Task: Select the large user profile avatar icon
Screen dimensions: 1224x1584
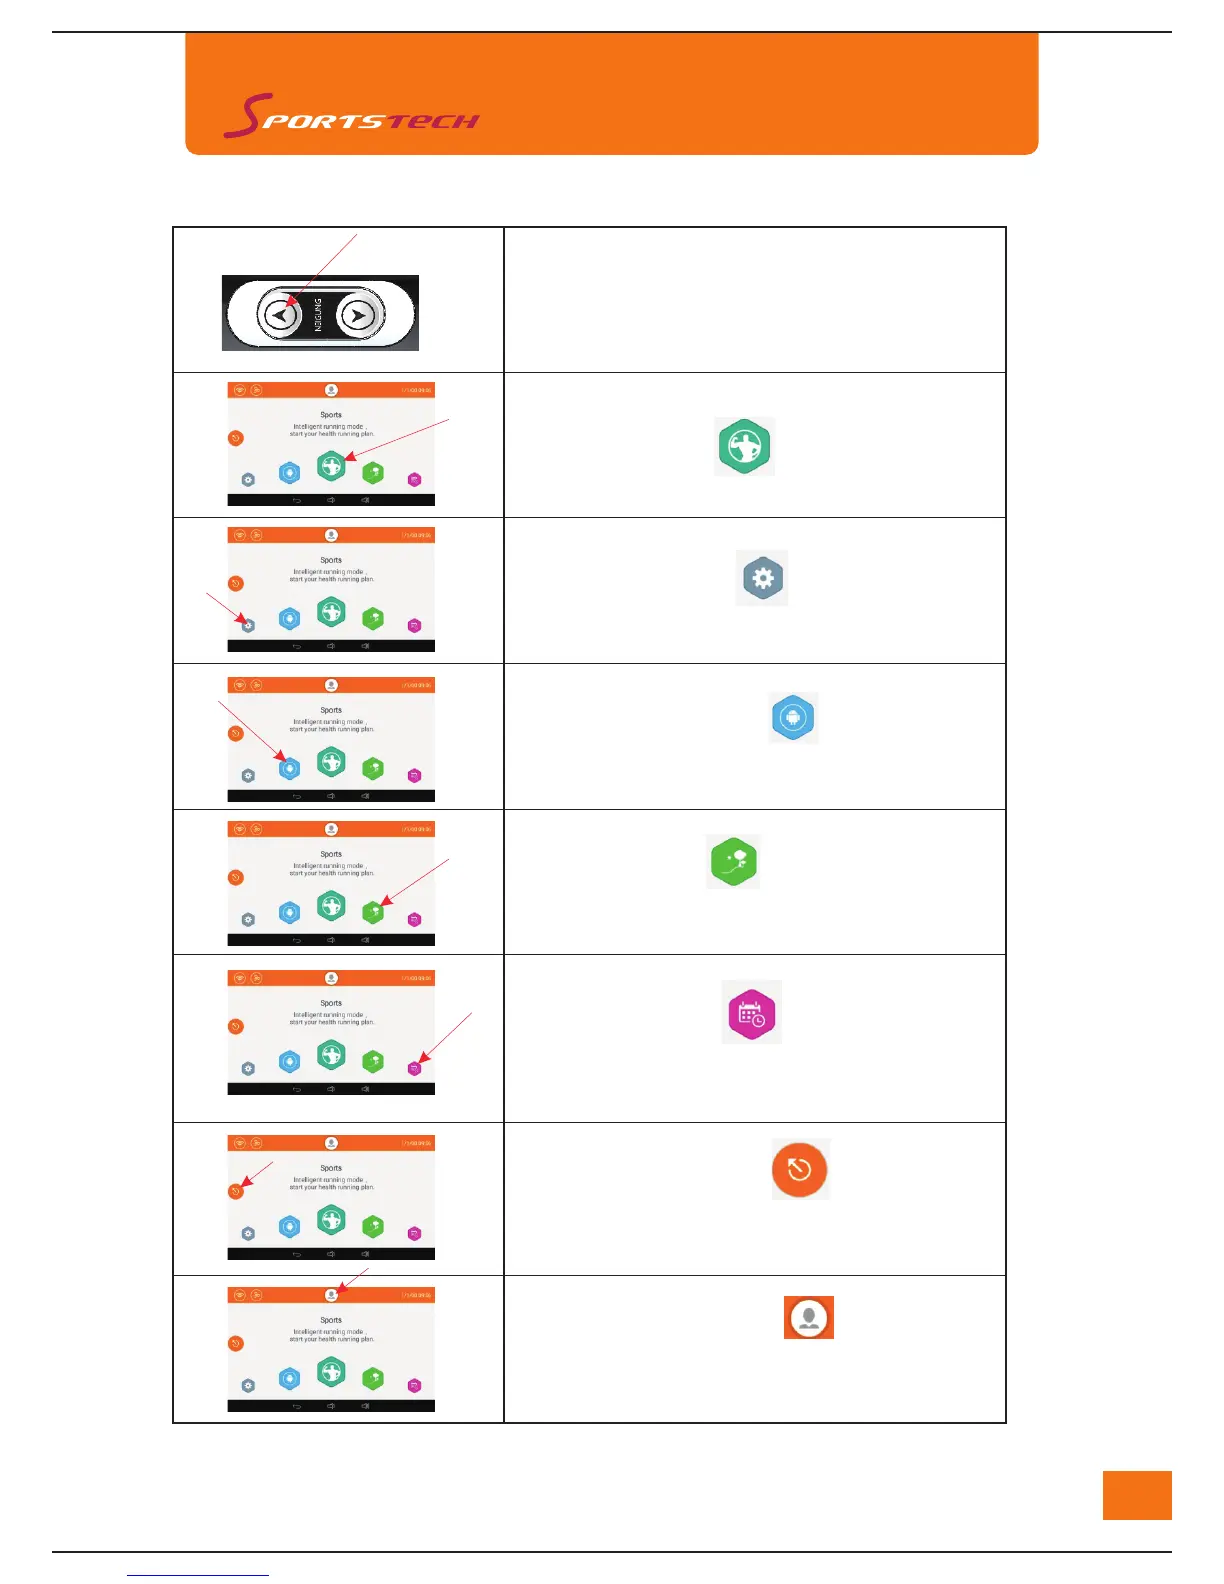Action: pos(809,1318)
